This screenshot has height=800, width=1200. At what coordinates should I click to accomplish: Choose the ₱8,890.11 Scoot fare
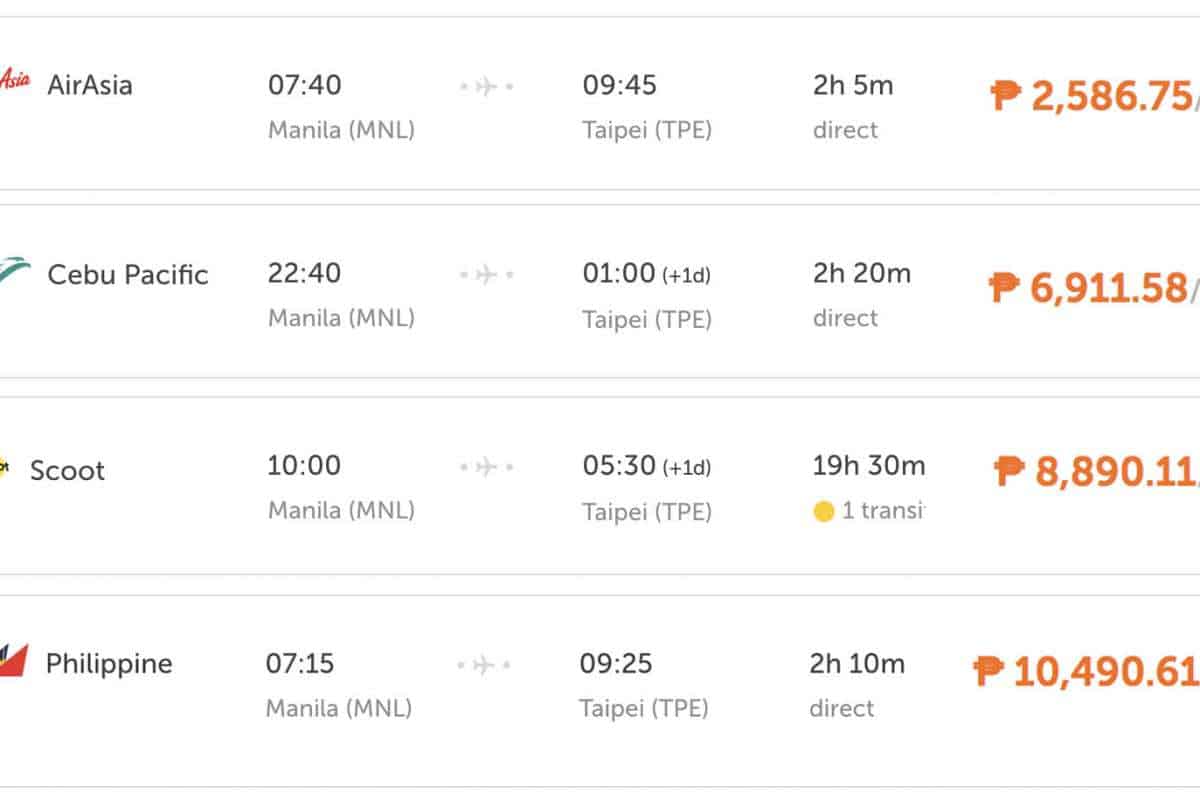point(1097,471)
